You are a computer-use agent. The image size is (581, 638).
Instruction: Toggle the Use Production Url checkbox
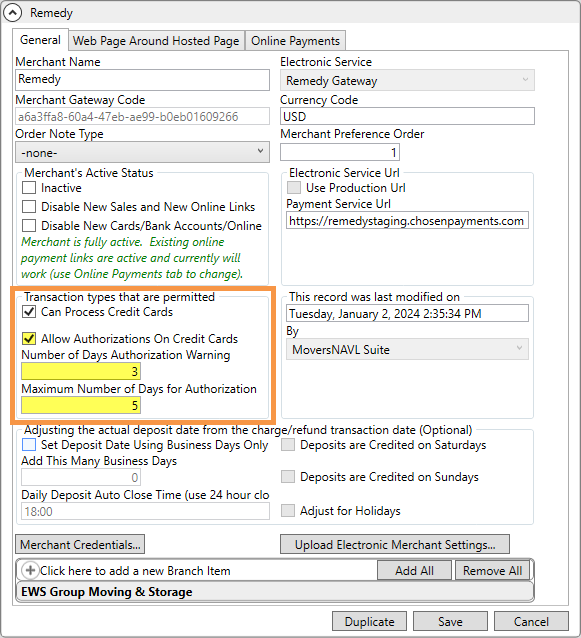tap(294, 188)
